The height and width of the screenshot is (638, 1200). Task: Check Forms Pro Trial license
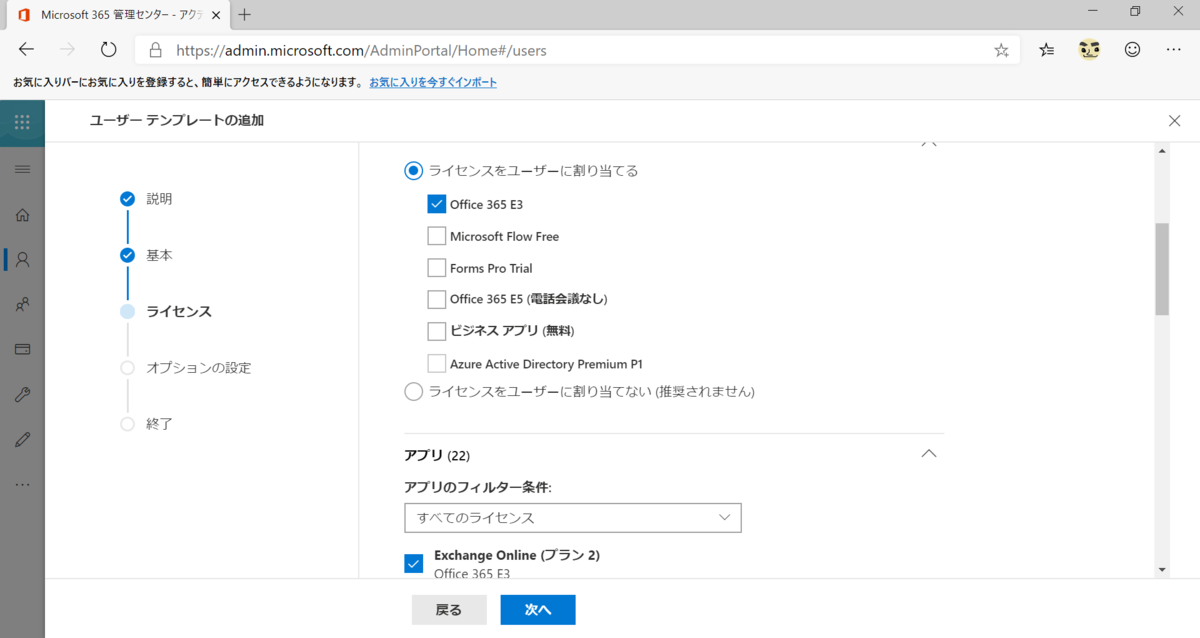click(x=436, y=268)
